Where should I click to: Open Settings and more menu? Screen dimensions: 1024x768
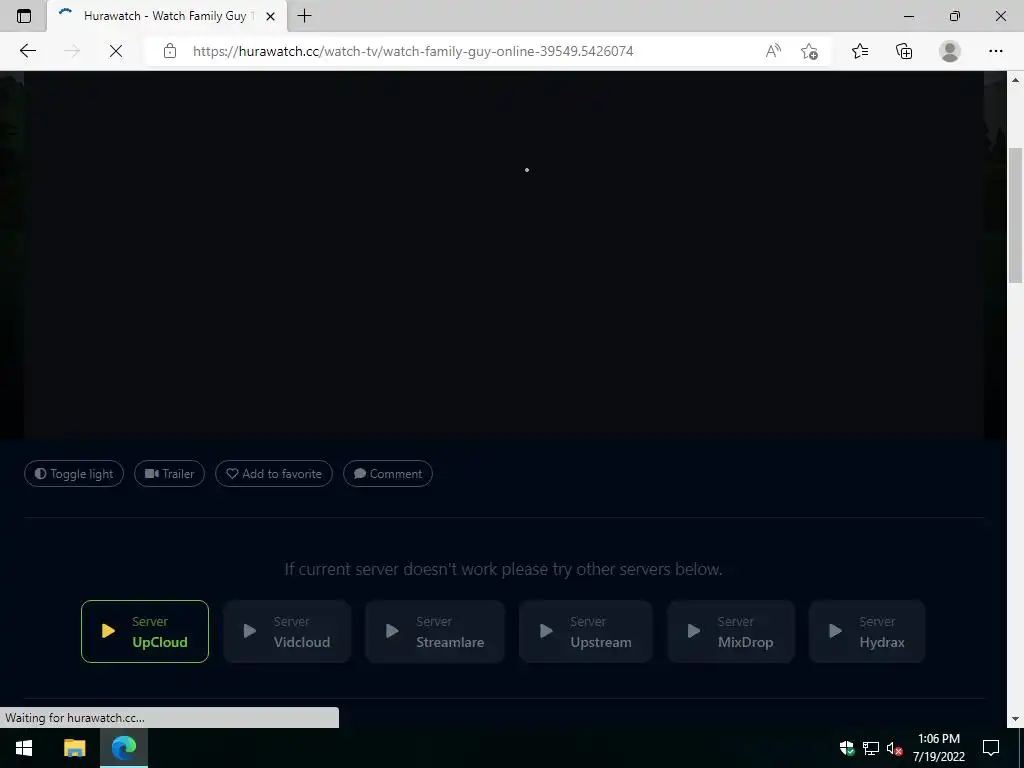[x=995, y=51]
